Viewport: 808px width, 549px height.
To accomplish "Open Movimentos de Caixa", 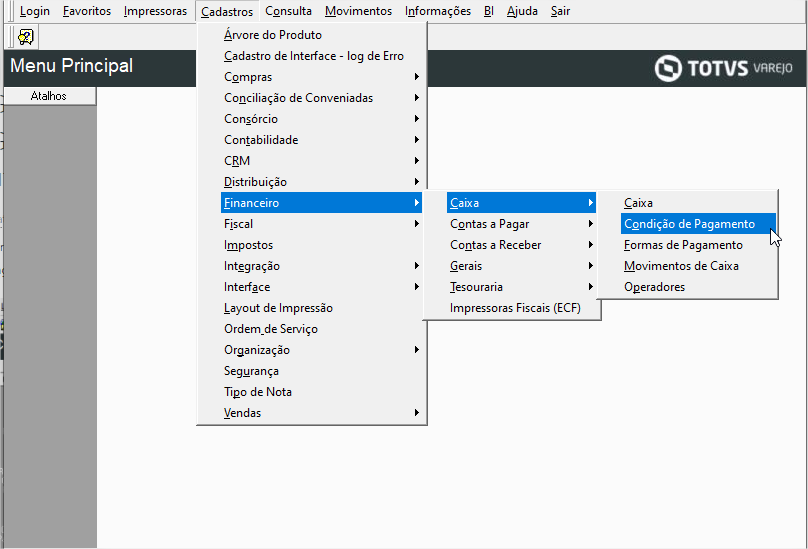I will click(698, 266).
